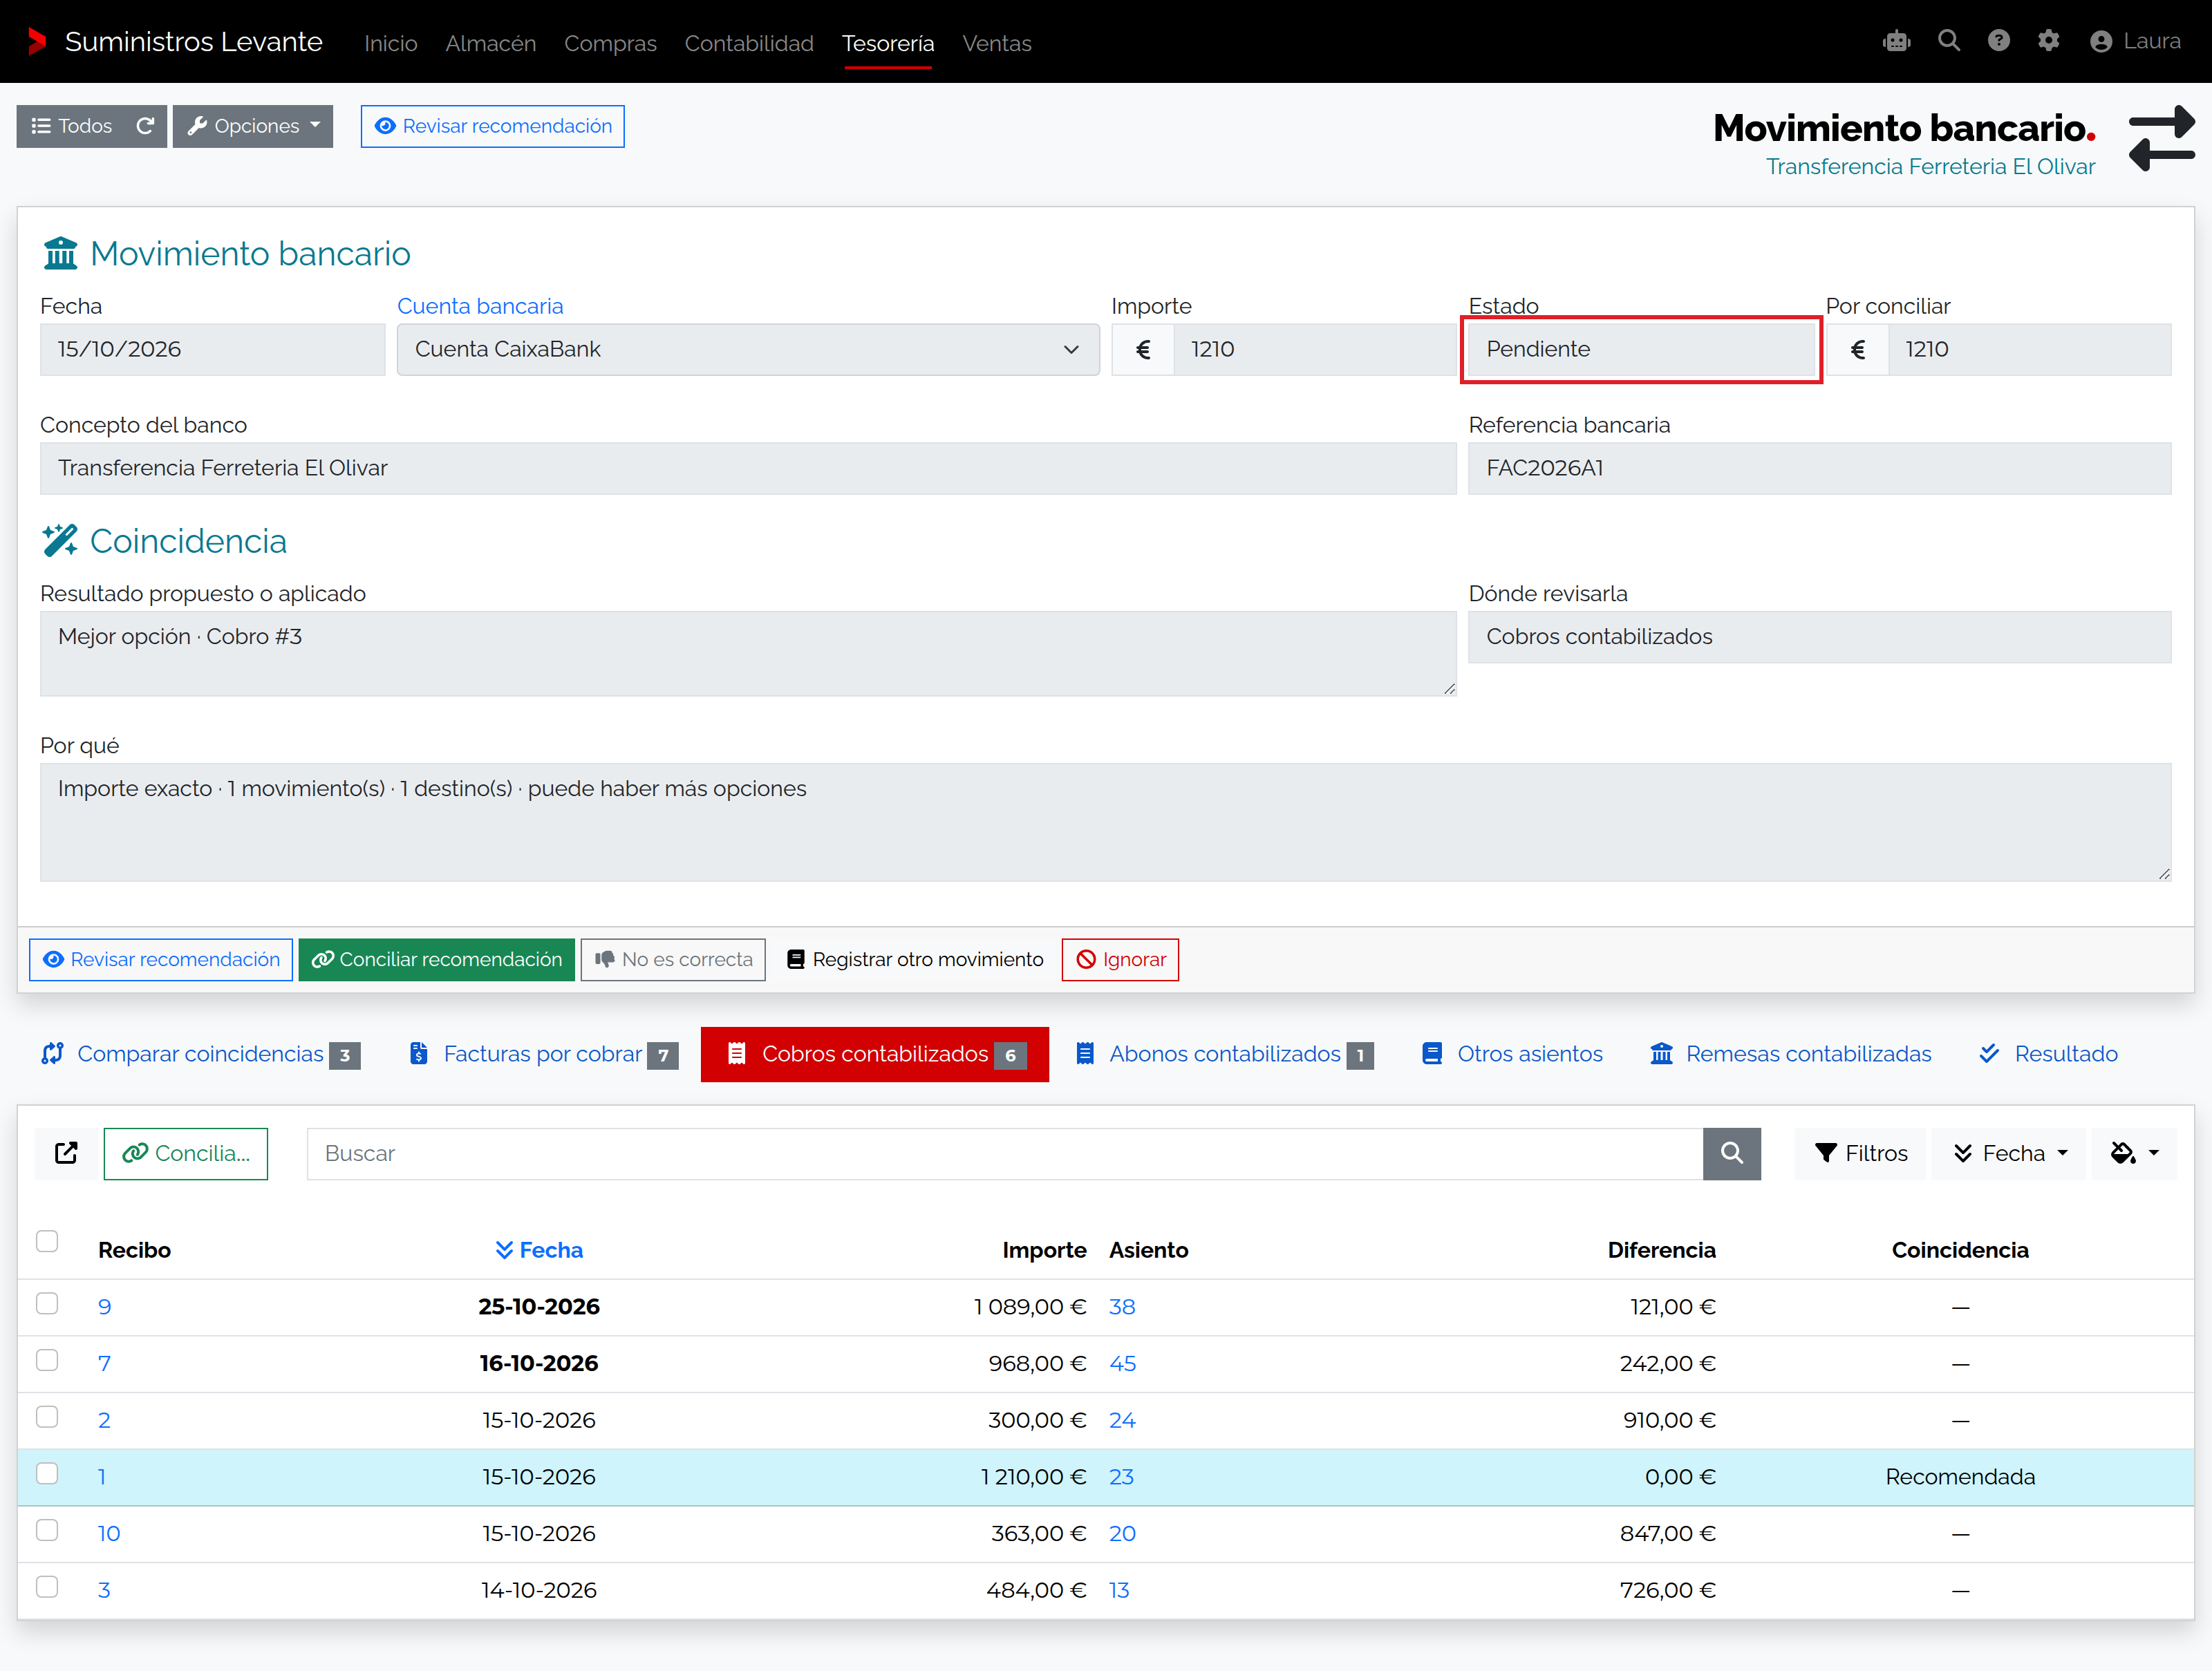This screenshot has width=2212, height=1671.
Task: Click the No es correcta button
Action: [x=673, y=960]
